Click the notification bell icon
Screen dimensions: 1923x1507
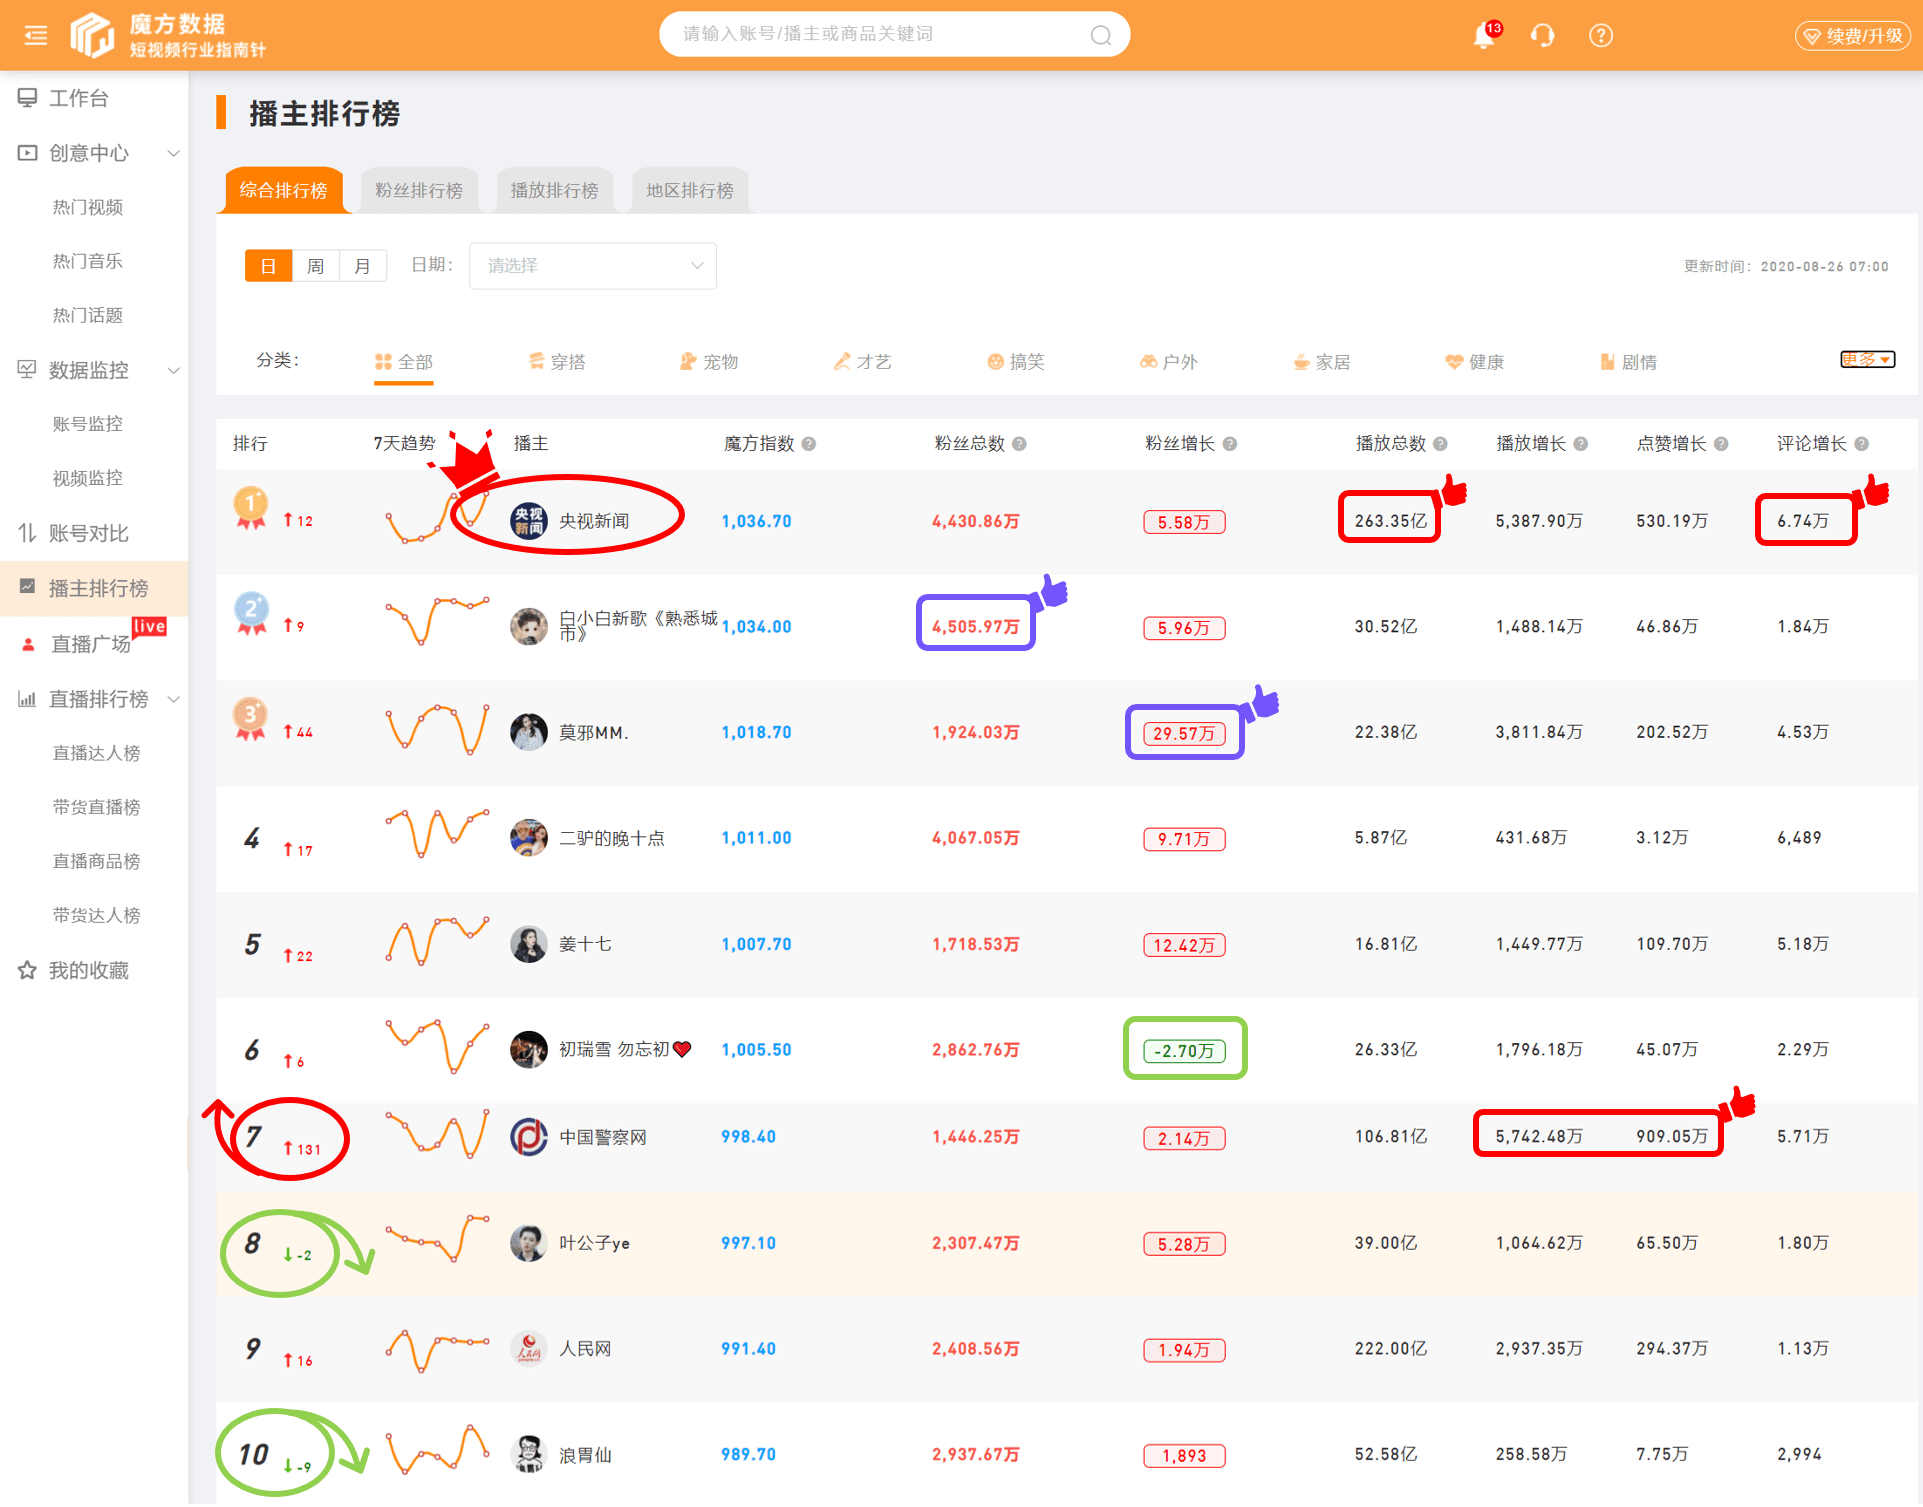(1484, 35)
